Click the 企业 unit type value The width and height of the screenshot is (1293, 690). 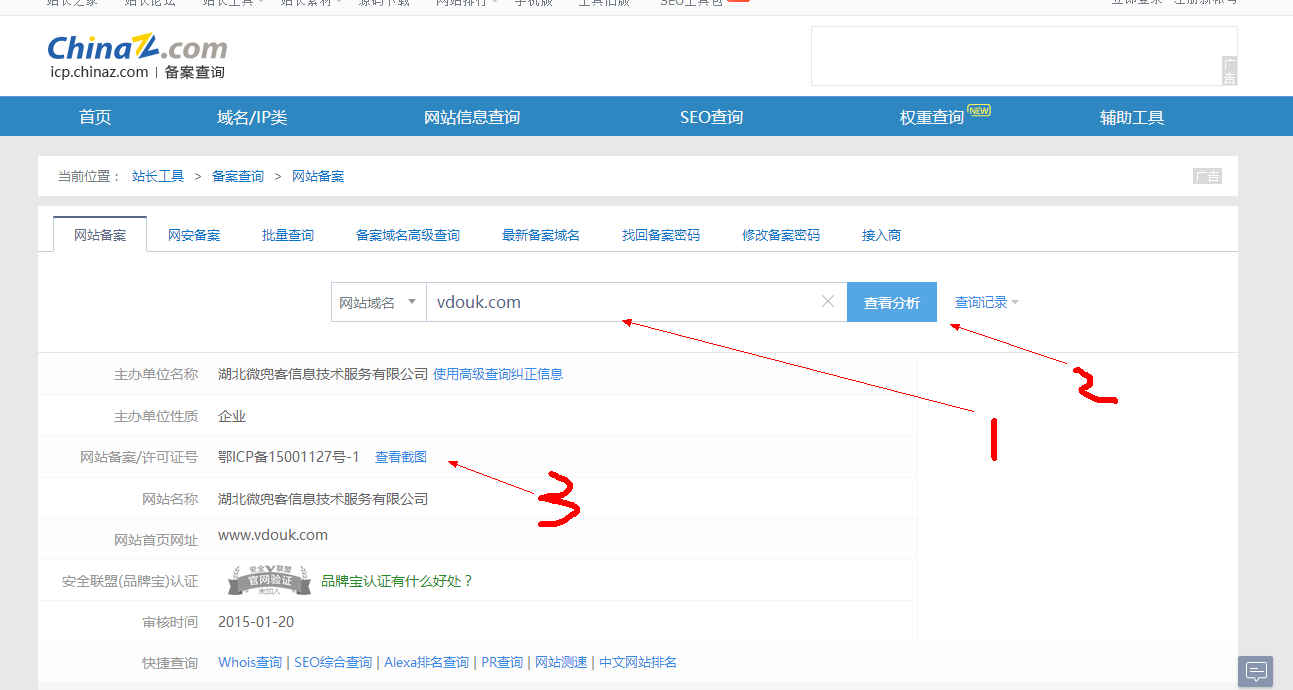pyautogui.click(x=232, y=416)
